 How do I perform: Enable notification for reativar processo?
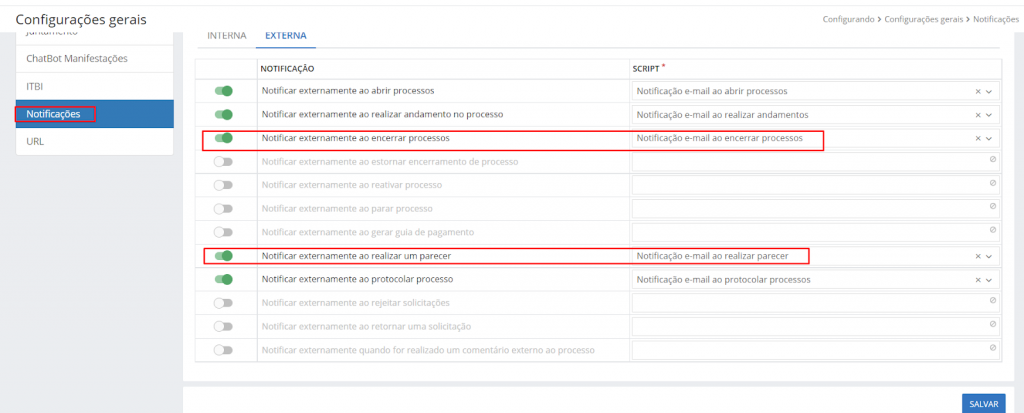223,185
